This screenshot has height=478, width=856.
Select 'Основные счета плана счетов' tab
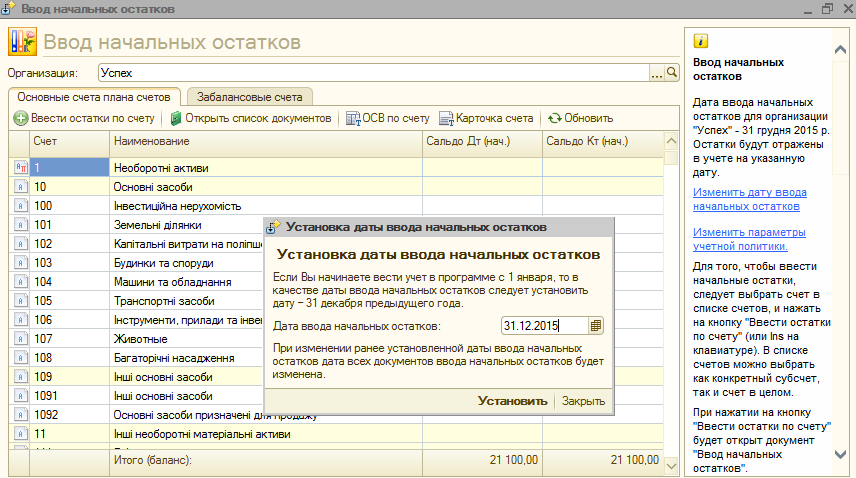point(95,97)
